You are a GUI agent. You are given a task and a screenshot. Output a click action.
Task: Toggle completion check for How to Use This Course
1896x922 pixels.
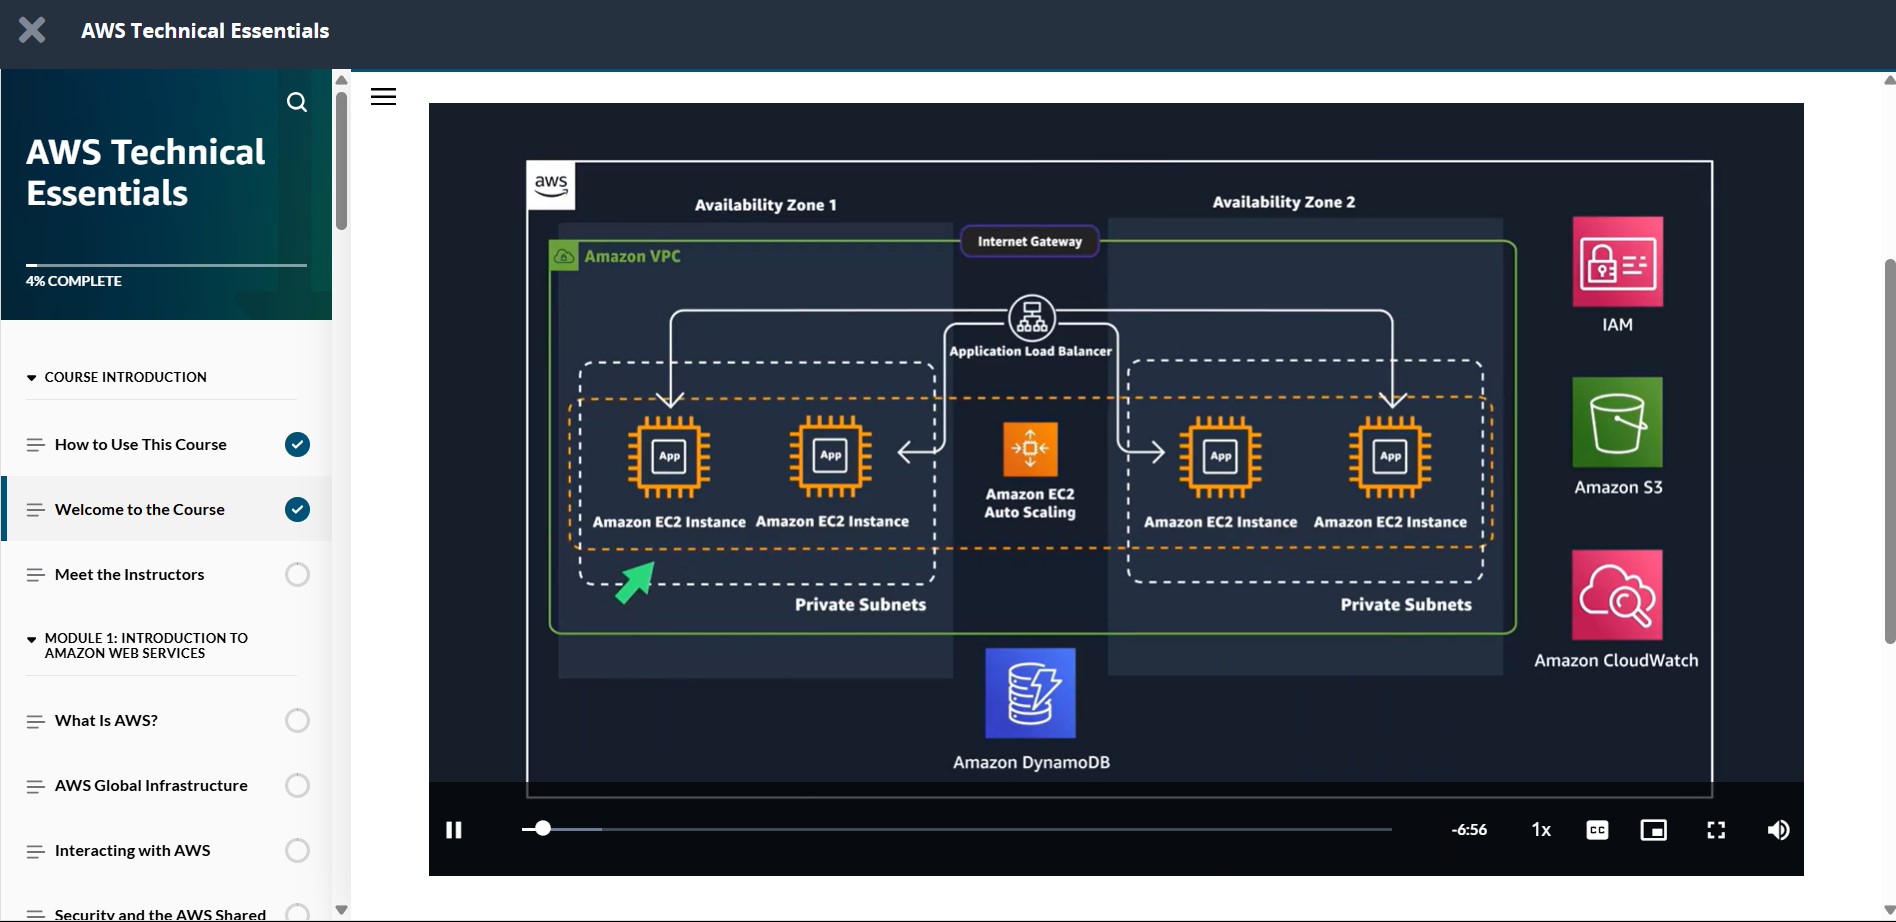(x=297, y=444)
